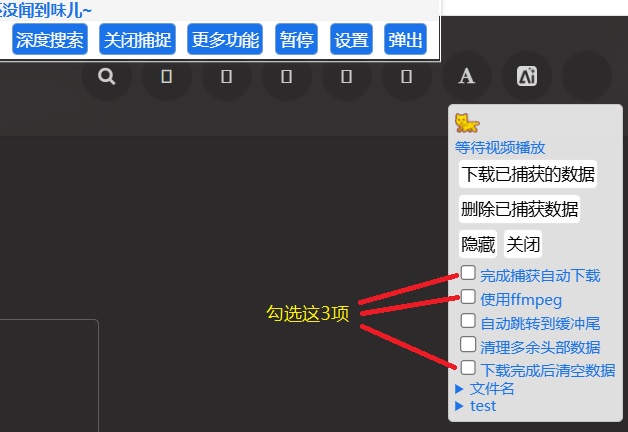Enable 完成捕获自动下载 checkbox

click(x=468, y=273)
